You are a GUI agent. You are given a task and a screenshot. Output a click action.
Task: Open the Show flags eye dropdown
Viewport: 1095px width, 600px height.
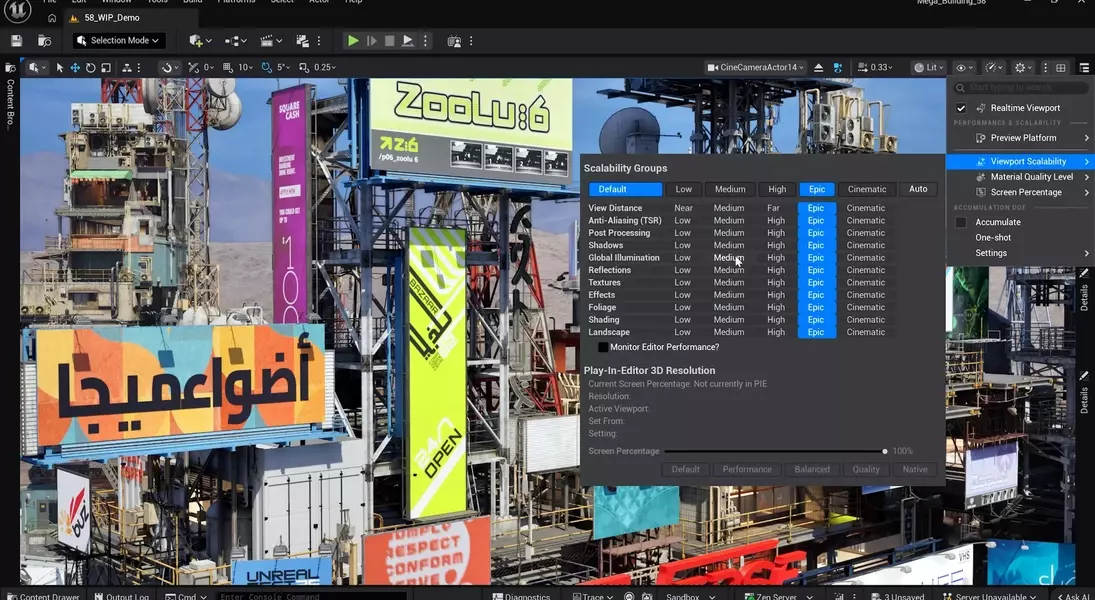965,68
